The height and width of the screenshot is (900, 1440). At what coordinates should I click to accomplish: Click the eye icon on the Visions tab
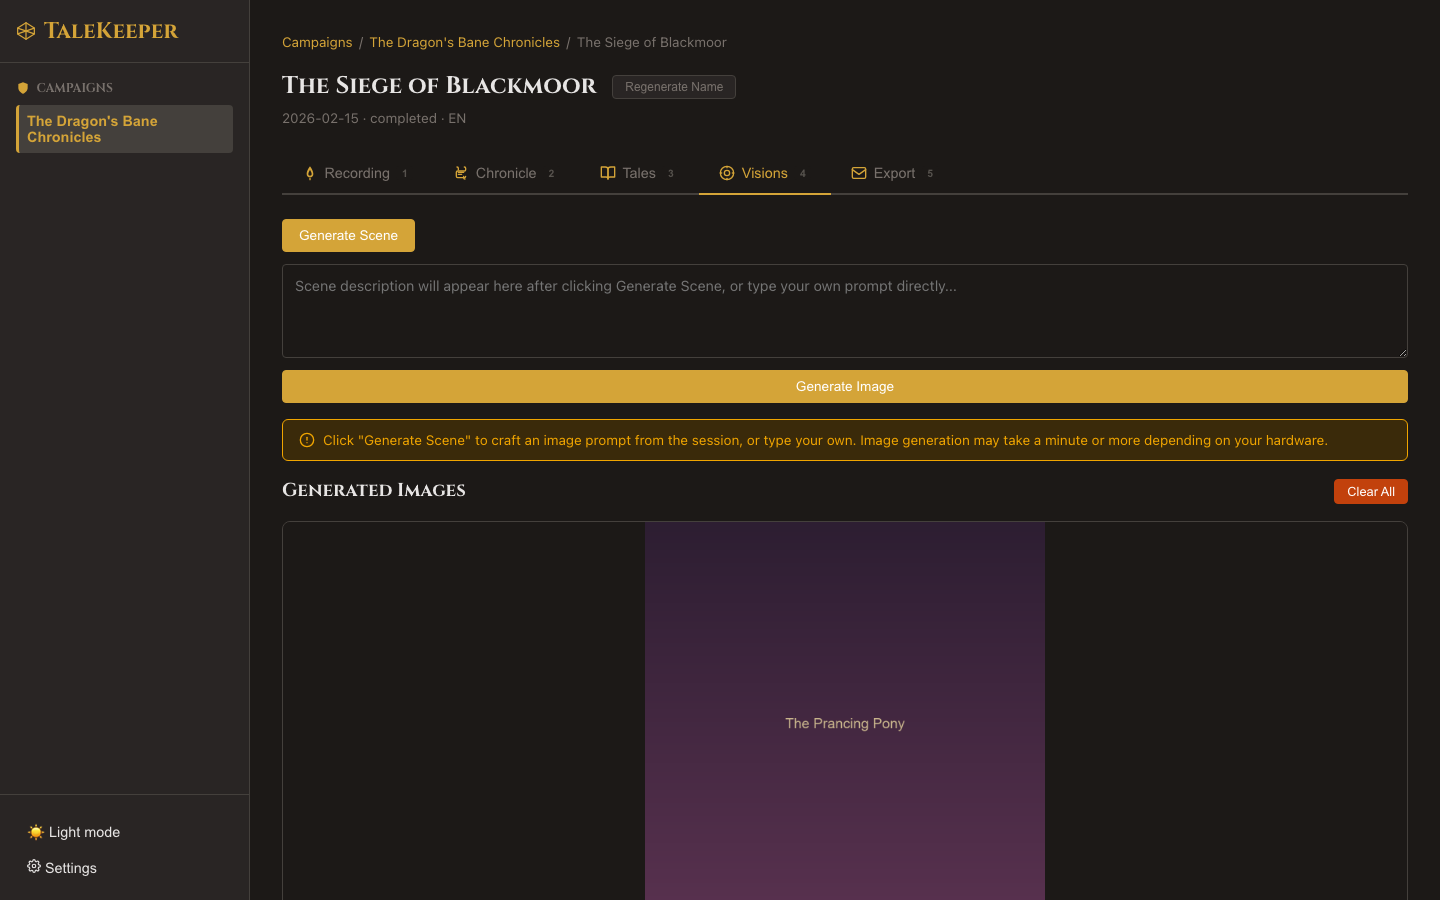click(x=726, y=173)
